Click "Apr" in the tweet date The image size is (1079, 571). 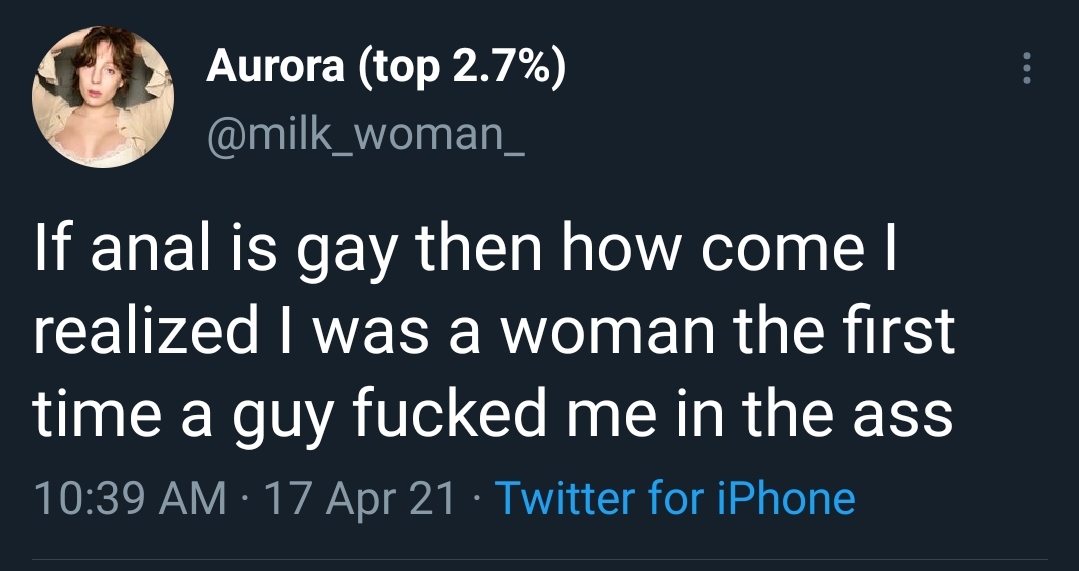coord(363,497)
